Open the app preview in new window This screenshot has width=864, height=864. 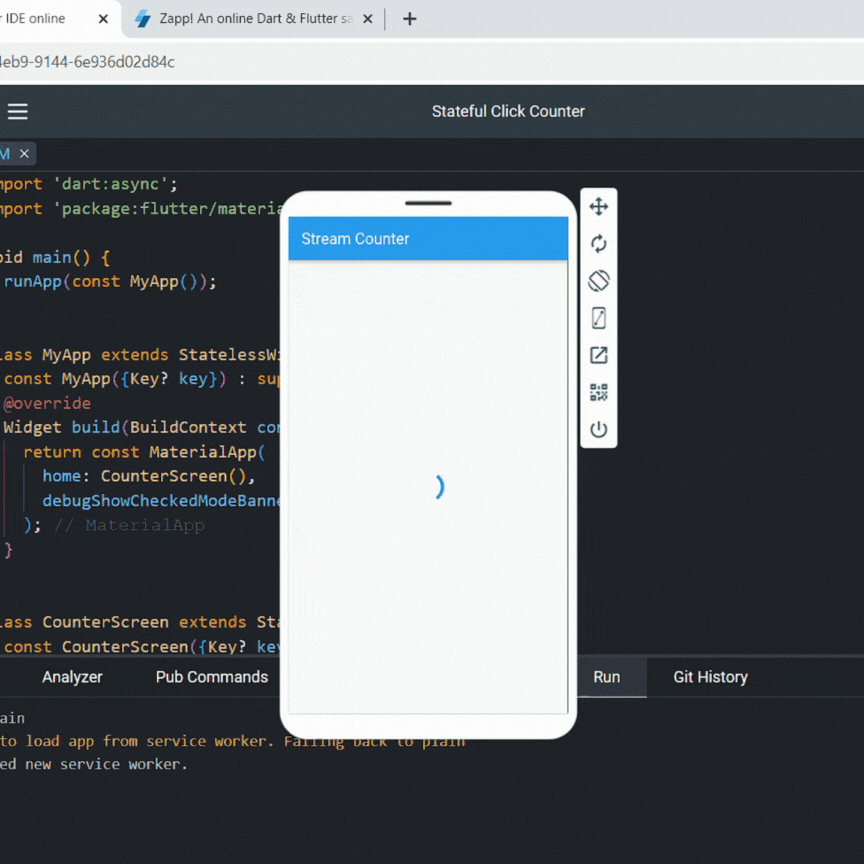pos(598,355)
